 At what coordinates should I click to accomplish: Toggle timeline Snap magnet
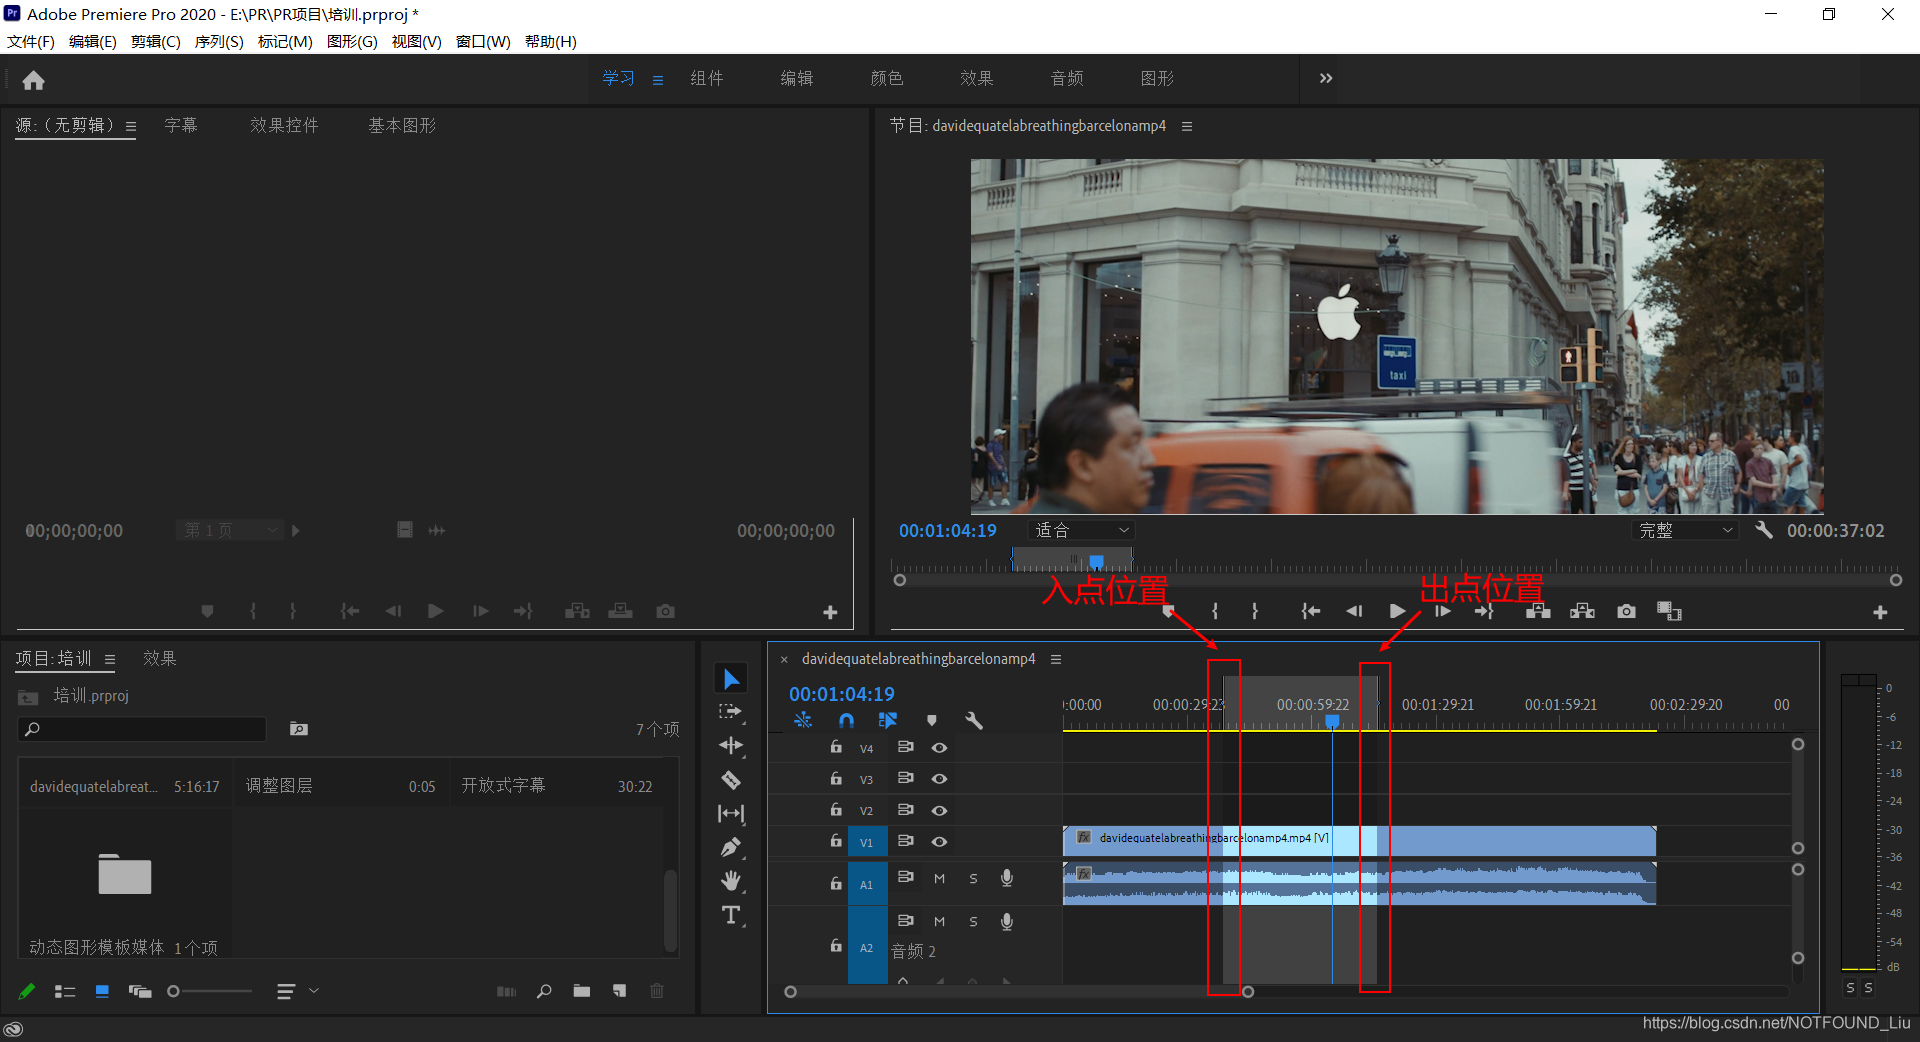point(846,720)
